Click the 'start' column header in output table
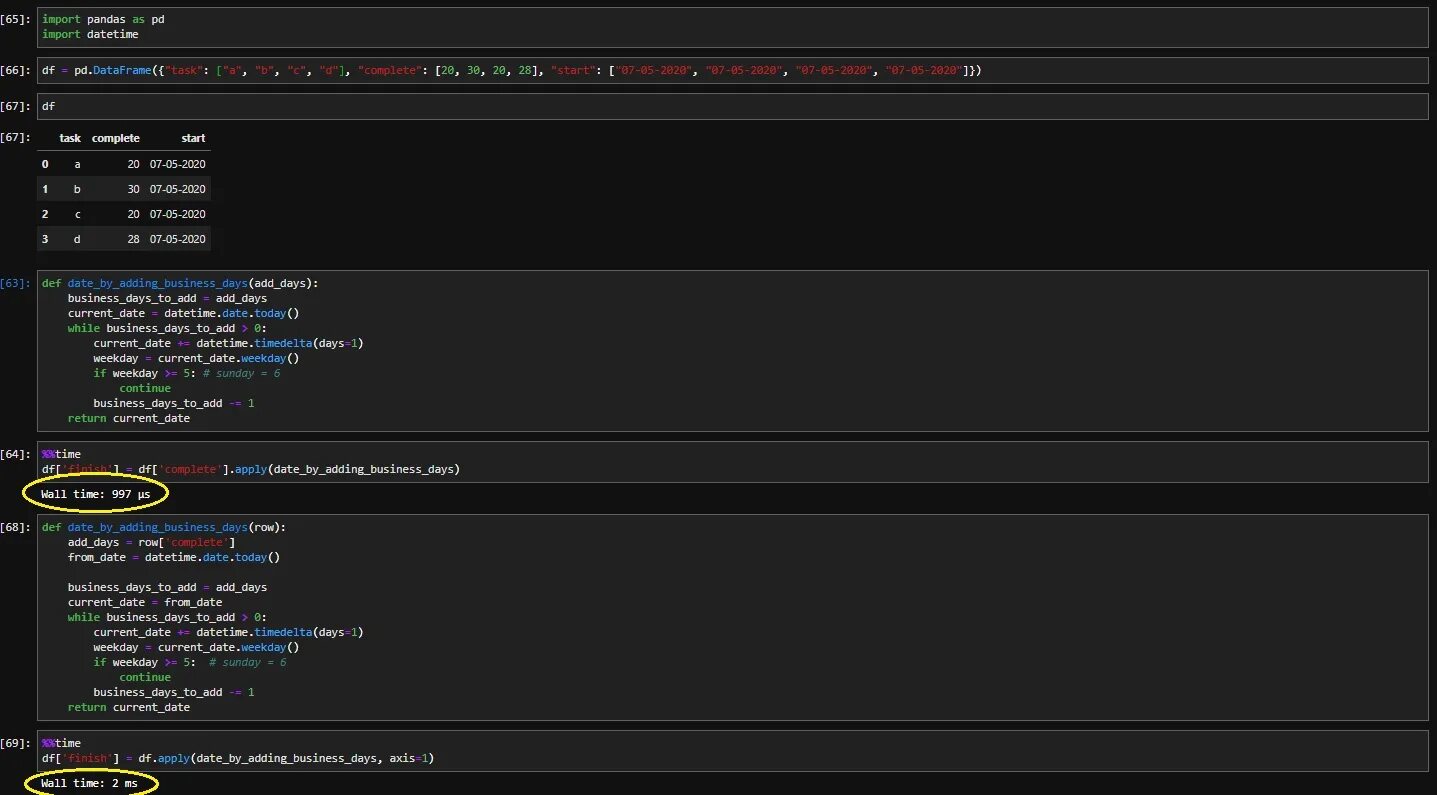The width and height of the screenshot is (1437, 795). [193, 138]
